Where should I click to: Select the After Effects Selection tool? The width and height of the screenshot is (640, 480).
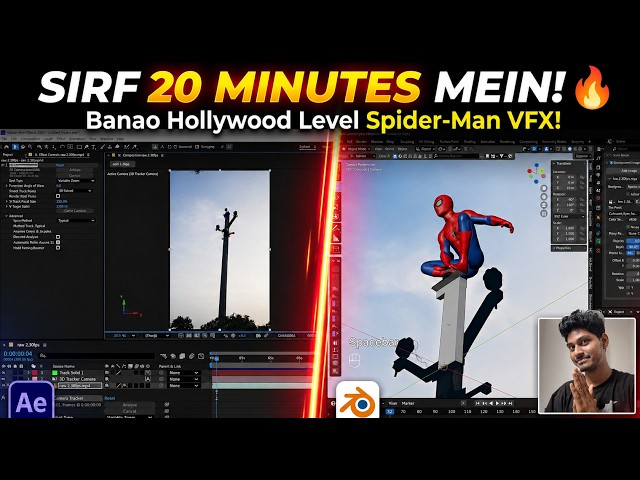(16, 147)
